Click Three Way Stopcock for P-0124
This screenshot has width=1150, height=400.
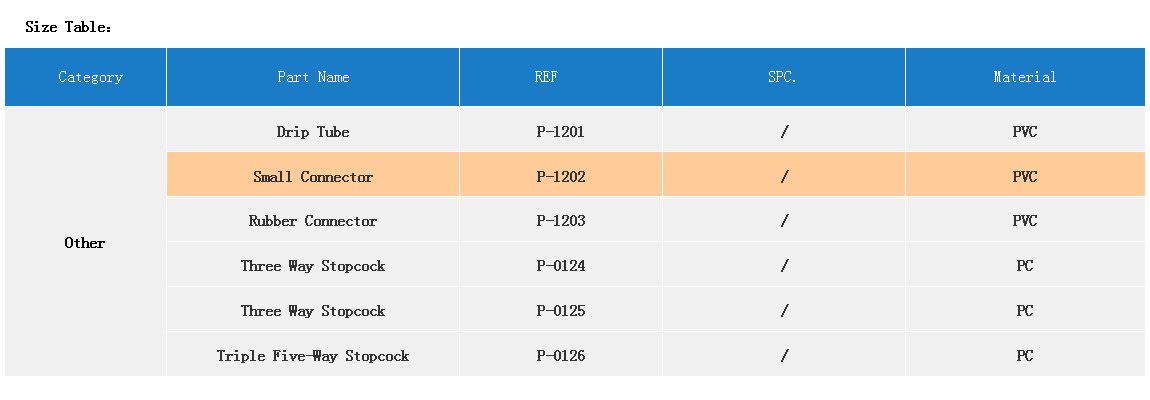313,266
